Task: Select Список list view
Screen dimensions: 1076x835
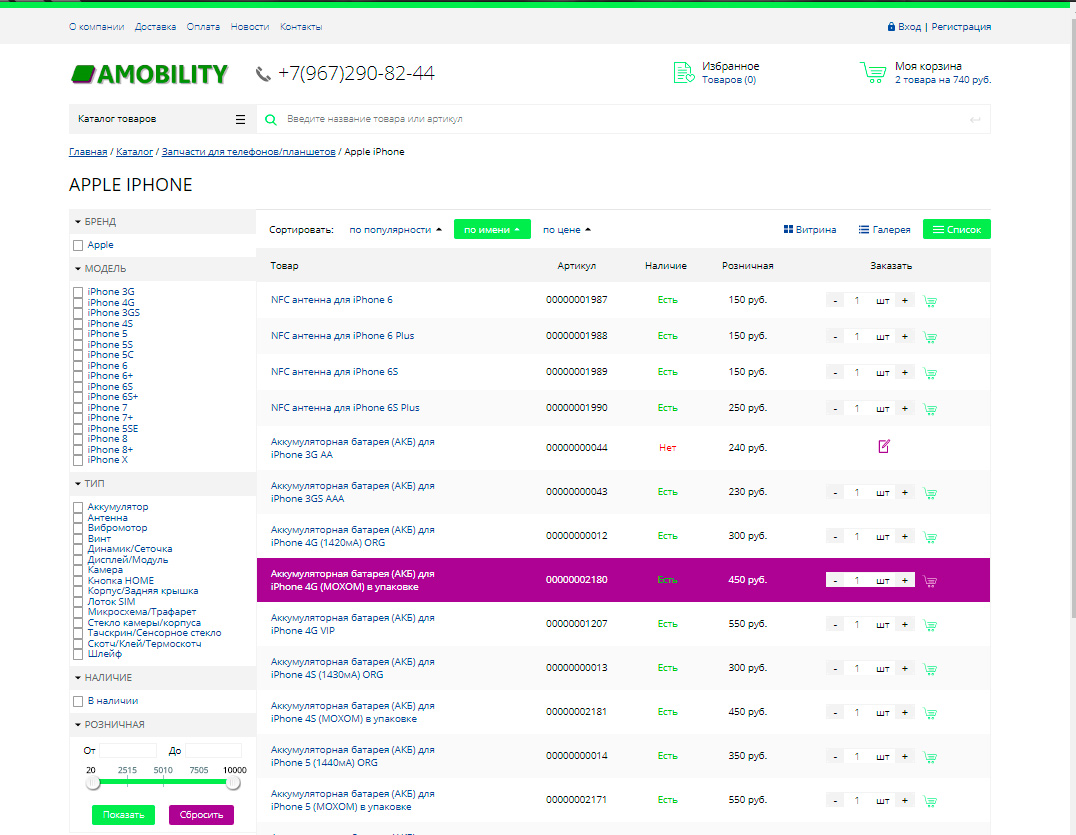Action: click(957, 229)
